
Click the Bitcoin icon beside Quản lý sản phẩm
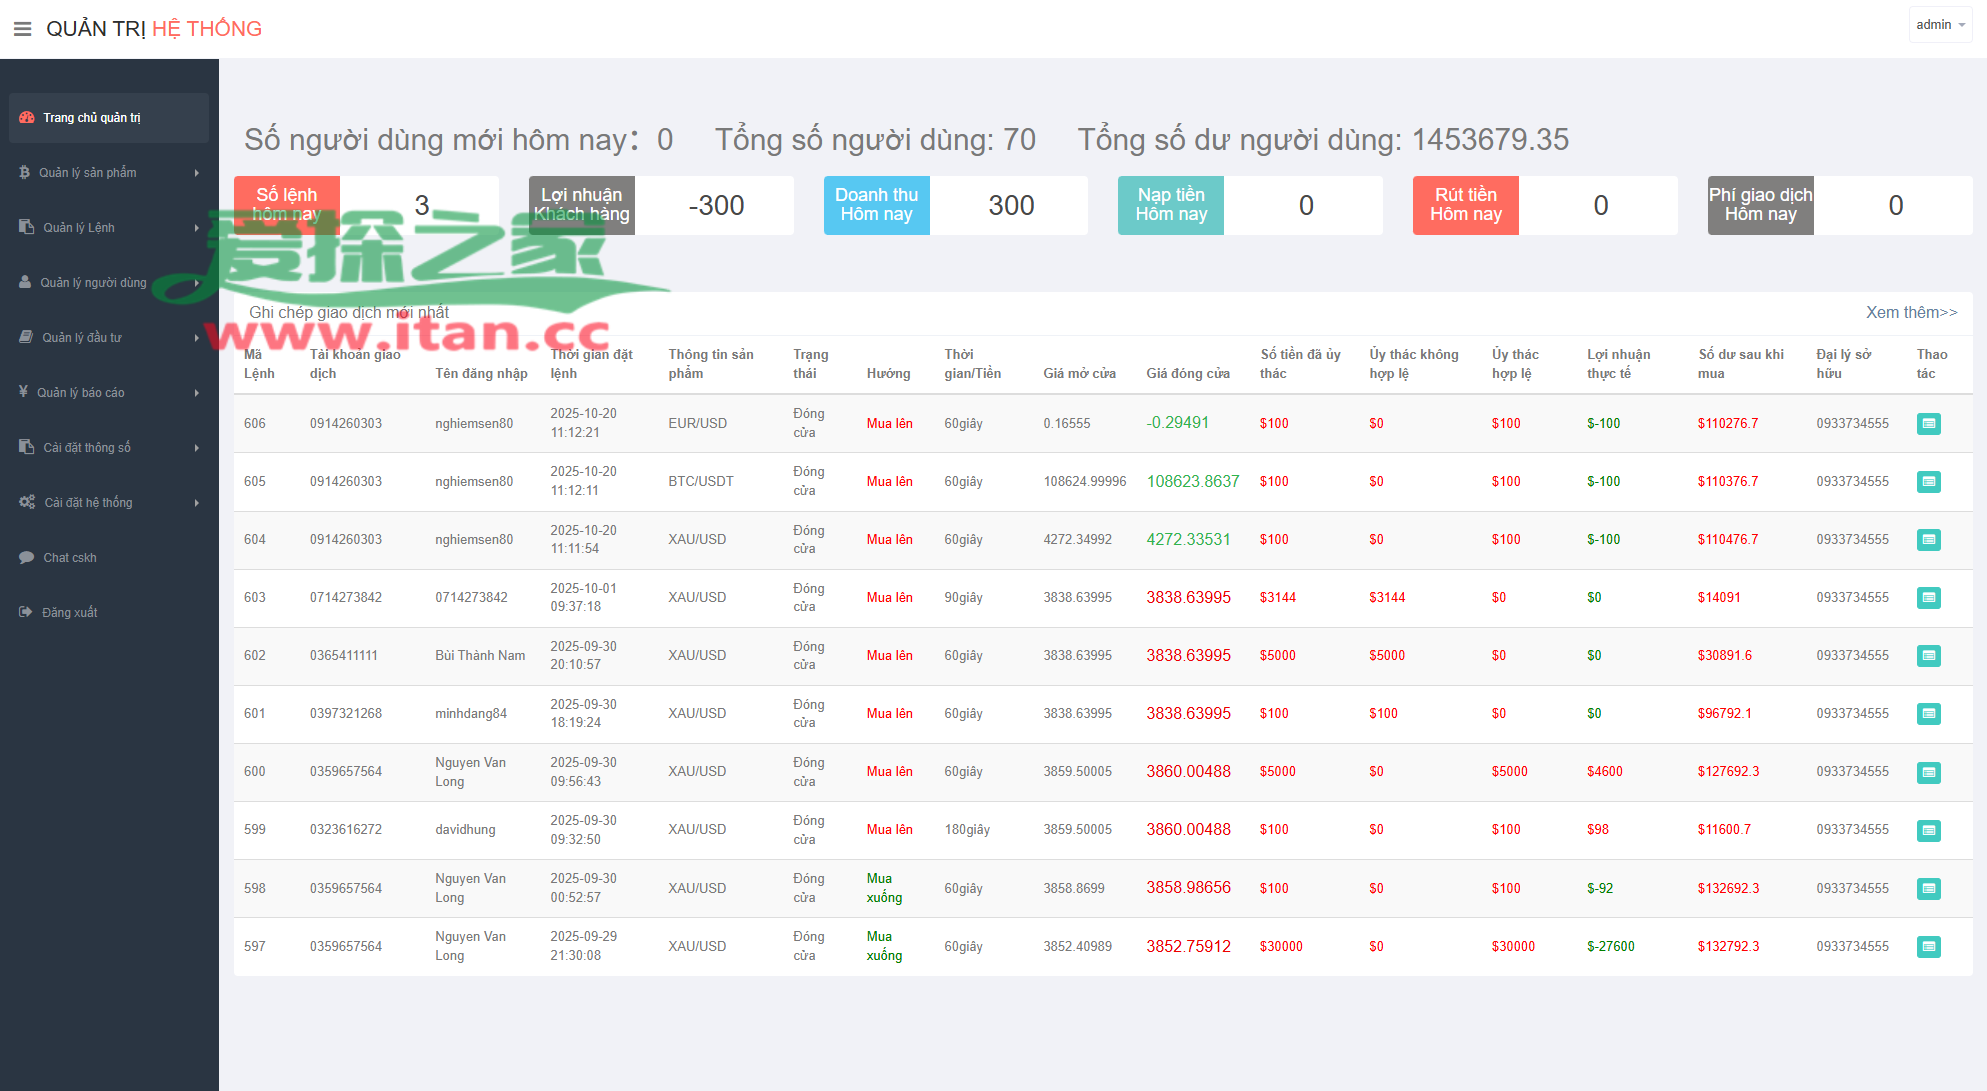(25, 173)
